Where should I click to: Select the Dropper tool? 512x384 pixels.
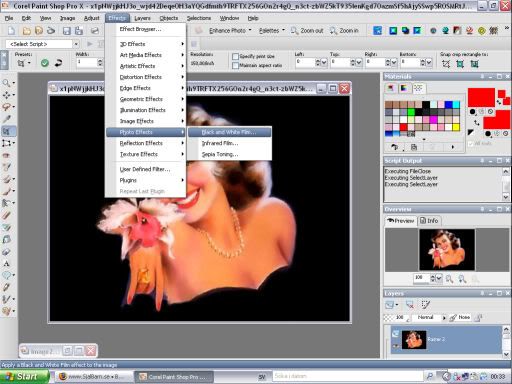point(6,119)
